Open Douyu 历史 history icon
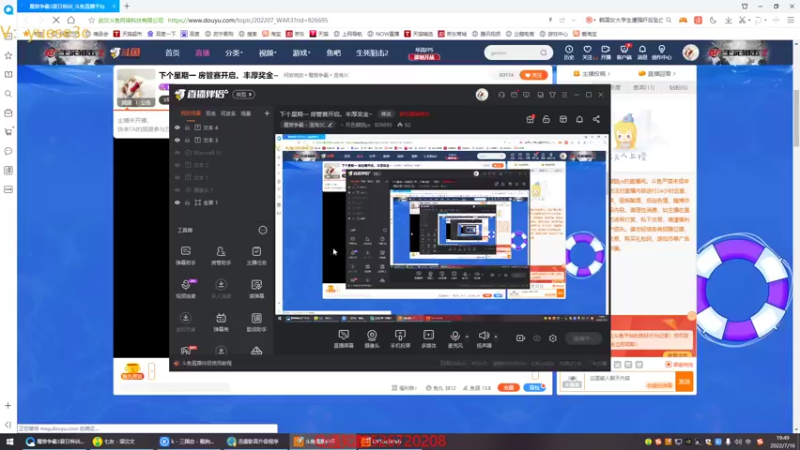This screenshot has width=800, height=450. click(569, 52)
